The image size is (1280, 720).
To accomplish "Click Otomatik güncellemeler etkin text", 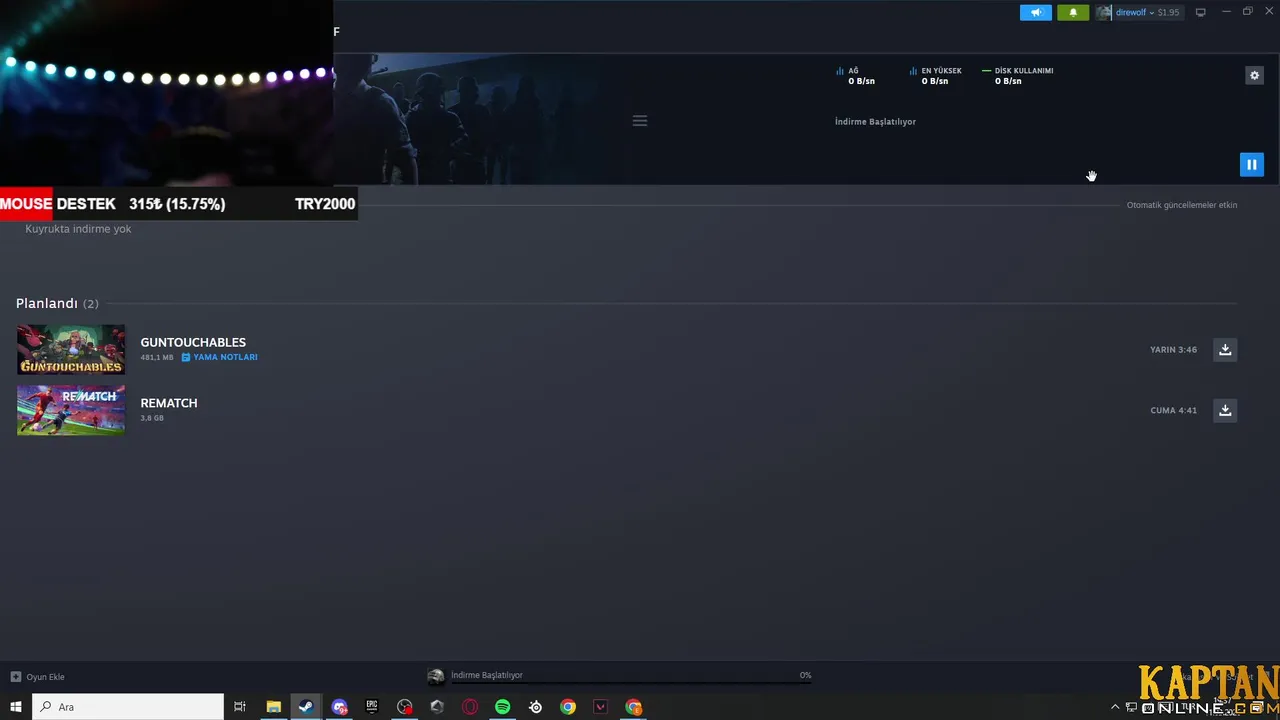I will pos(1182,205).
